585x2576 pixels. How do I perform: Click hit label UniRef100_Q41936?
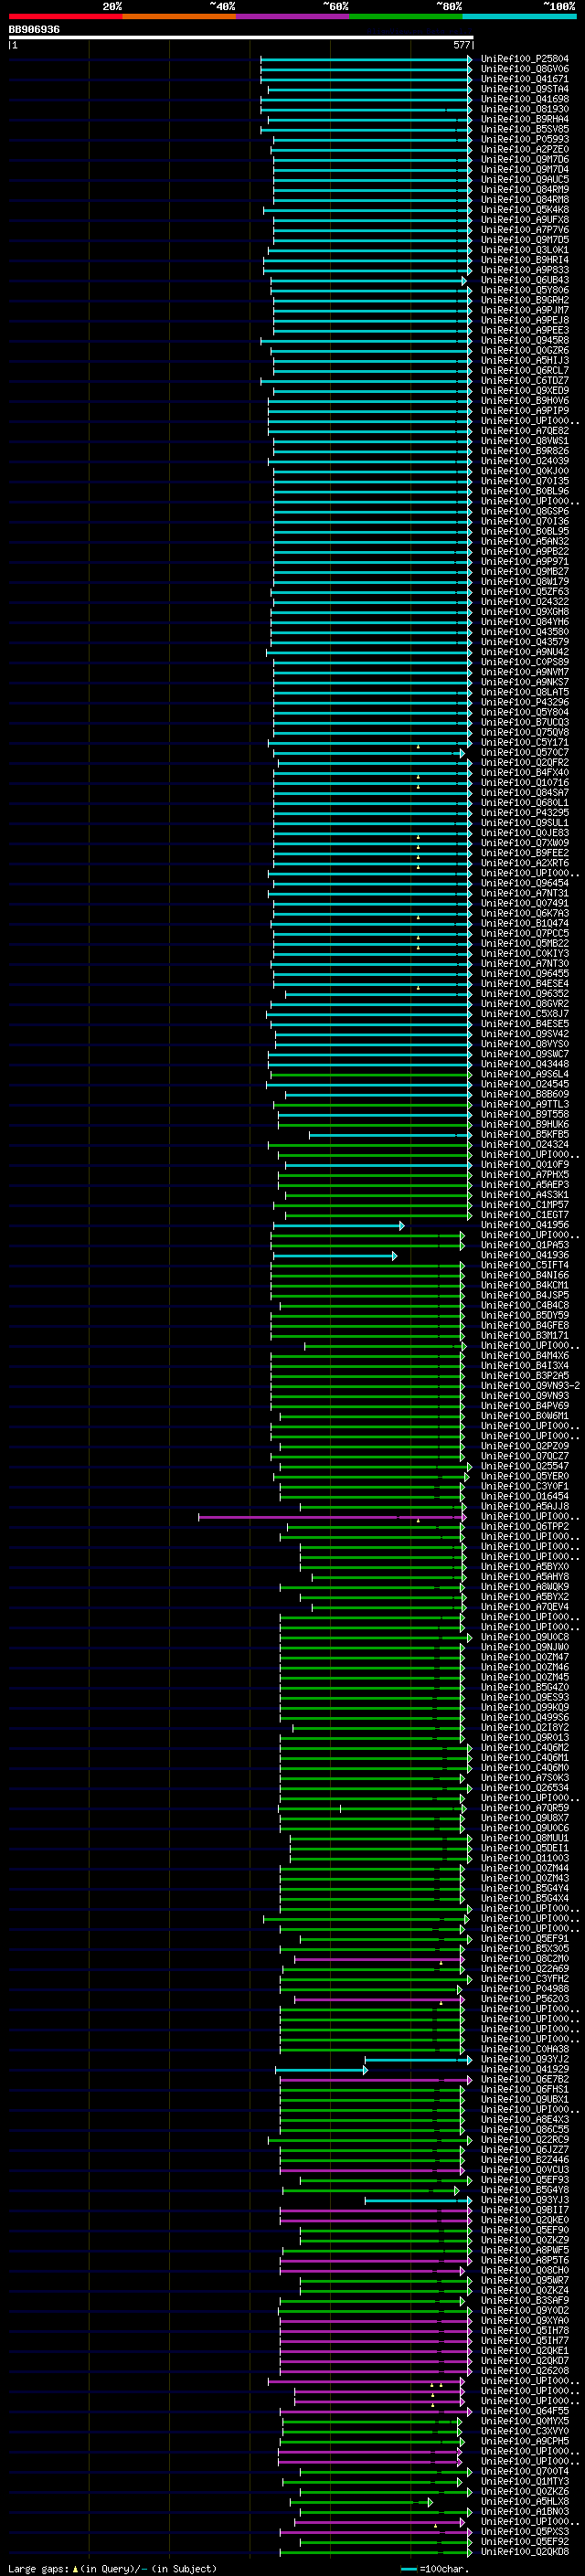pos(525,1255)
